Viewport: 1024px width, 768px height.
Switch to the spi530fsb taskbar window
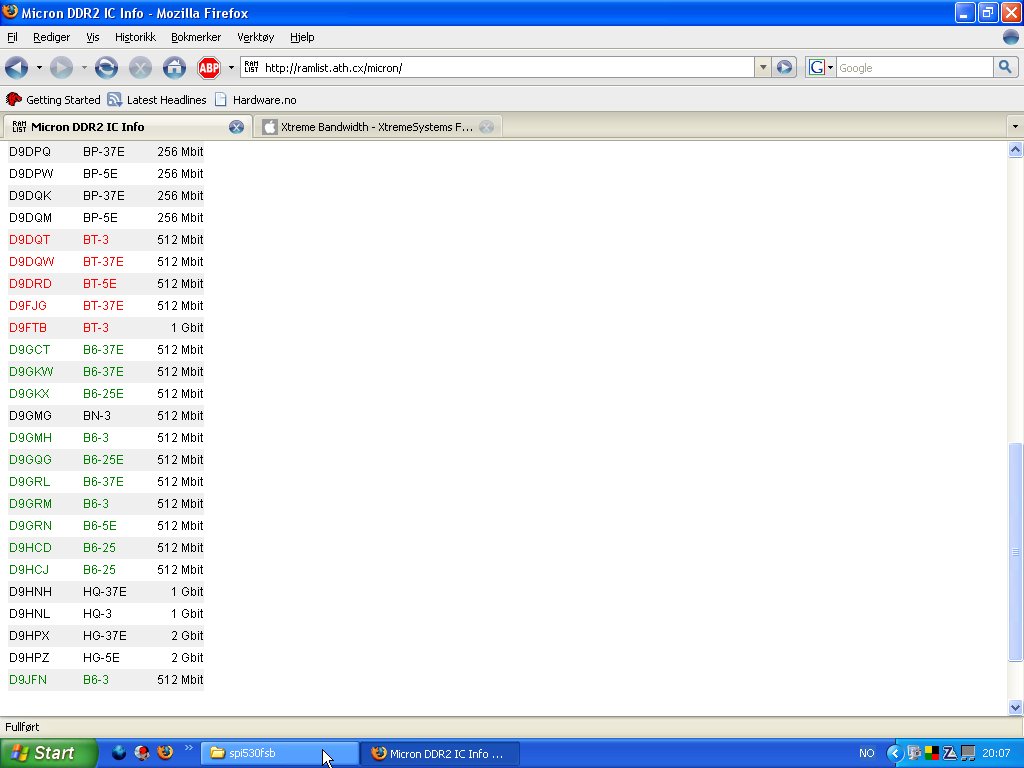click(280, 753)
